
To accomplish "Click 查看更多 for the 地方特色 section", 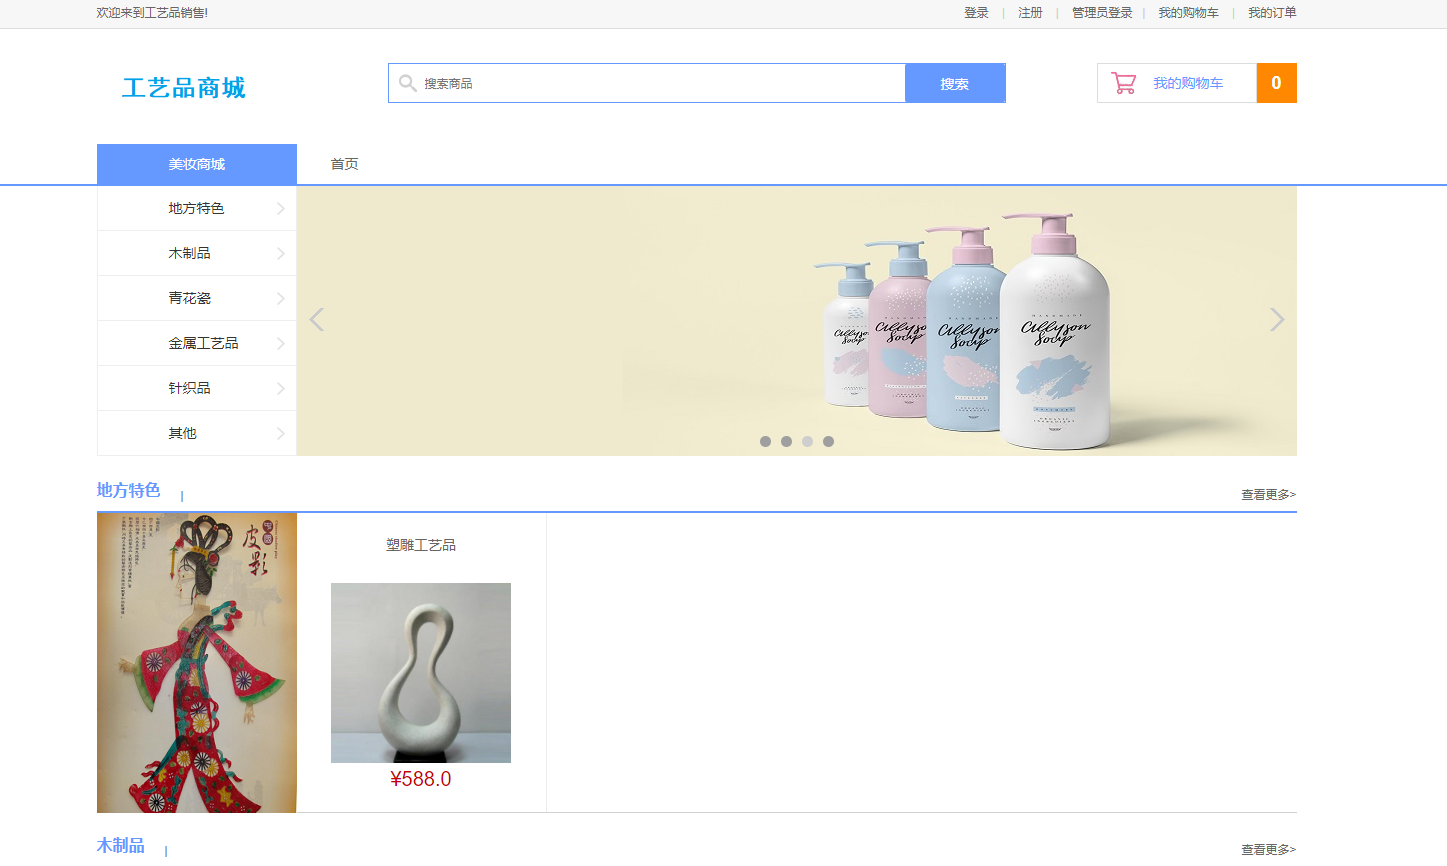I will point(1266,494).
